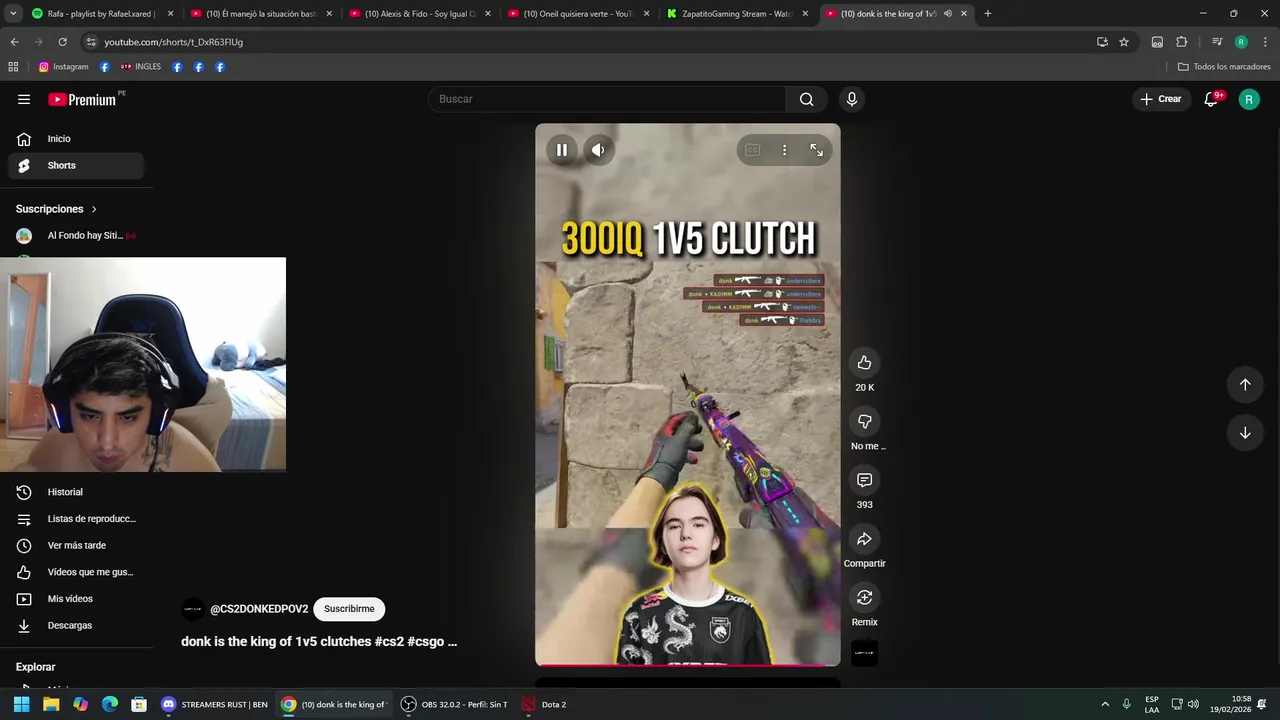Open the Short's three-dot options menu
Screen dimensions: 1280x720
[784, 150]
